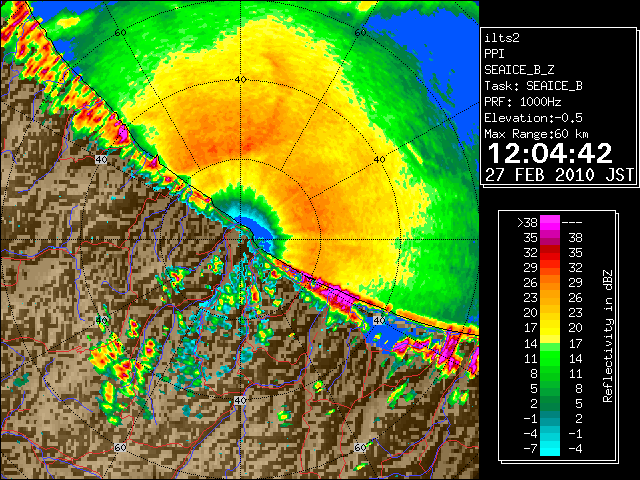
Task: Click the '>38' legend label
Action: [x=527, y=223]
